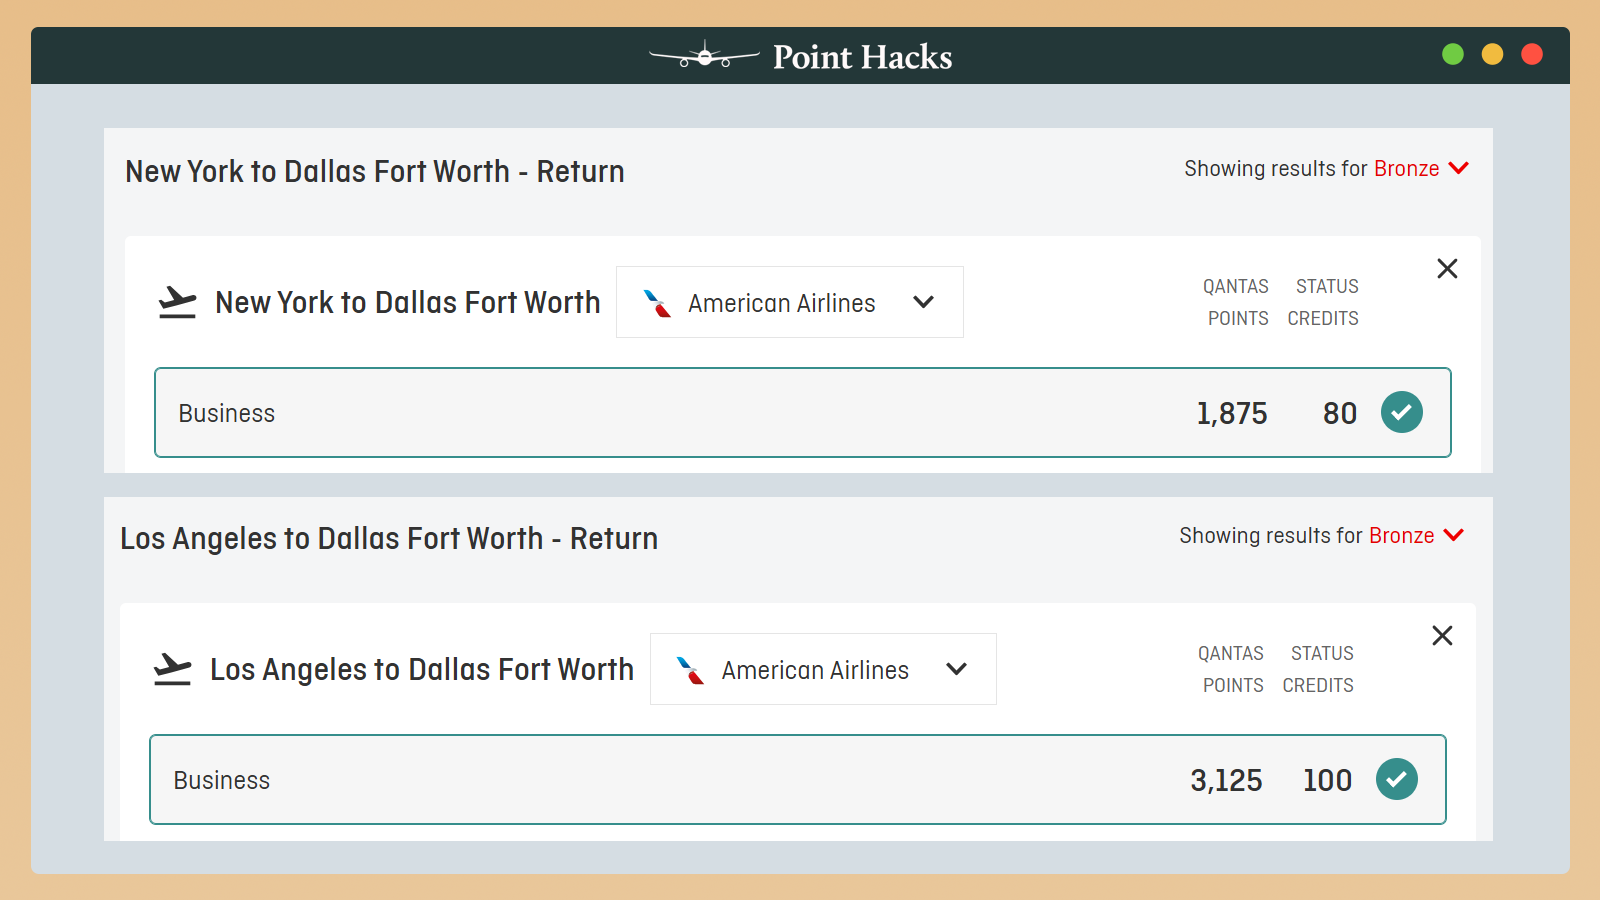Viewport: 1600px width, 900px height.
Task: Toggle the Los Angeles Business checkmark
Action: click(1397, 779)
